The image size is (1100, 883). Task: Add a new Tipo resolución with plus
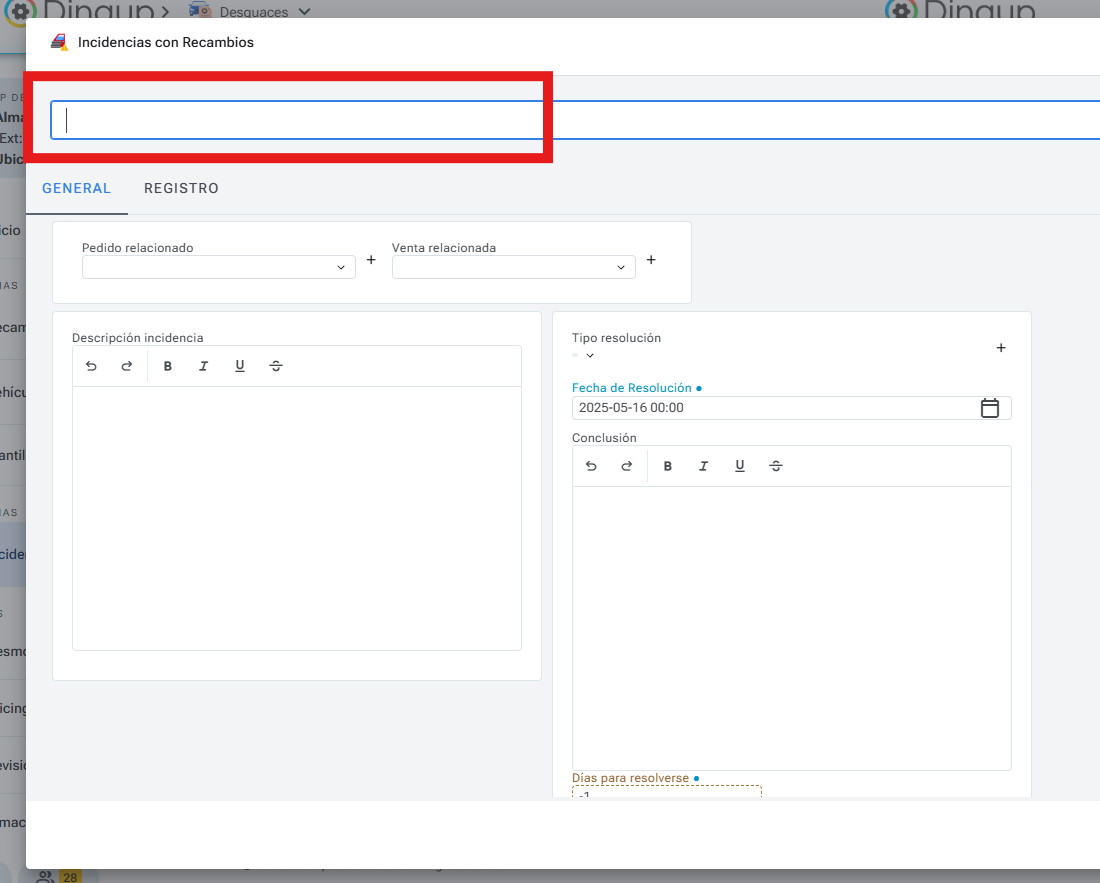pos(1001,348)
